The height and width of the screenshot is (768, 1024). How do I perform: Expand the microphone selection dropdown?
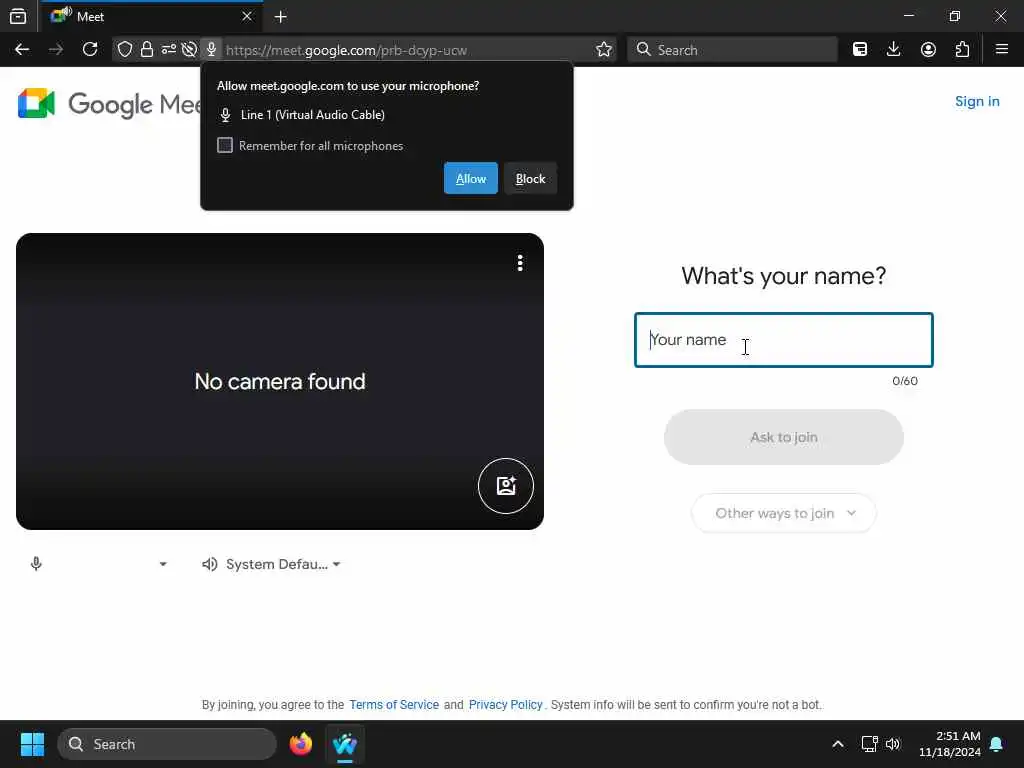click(x=163, y=564)
